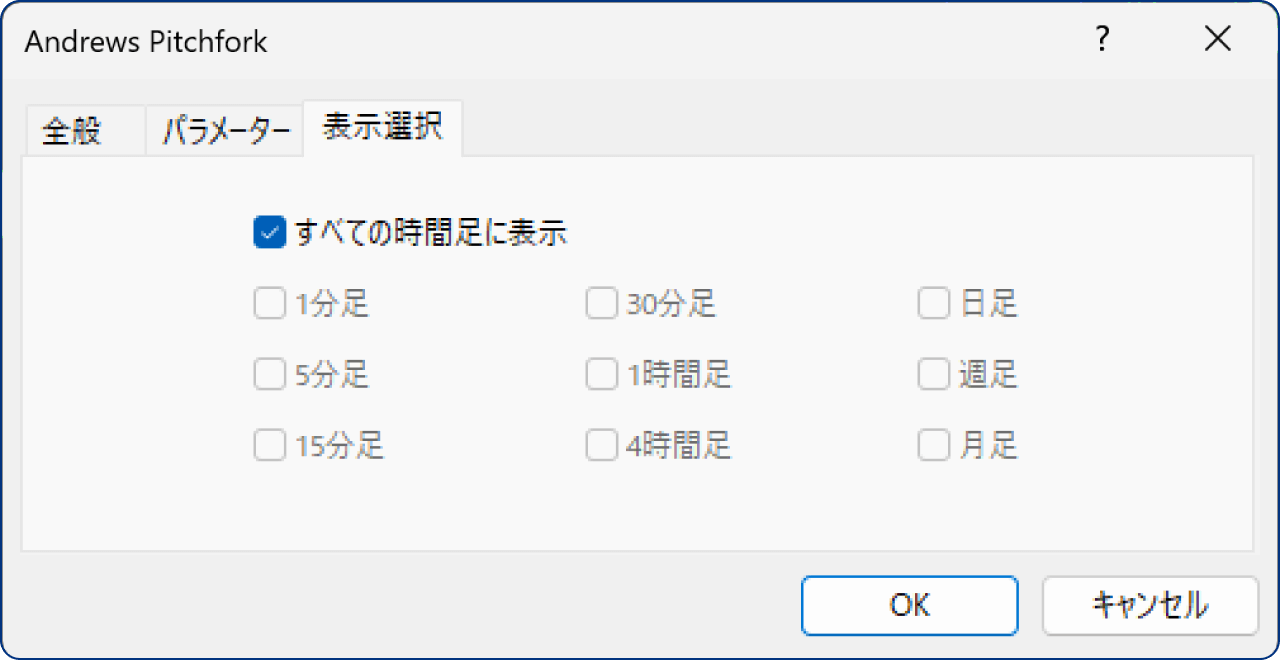The width and height of the screenshot is (1280, 660).
Task: Uncheck the すべての時間足に表示 checkbox
Action: [x=269, y=233]
